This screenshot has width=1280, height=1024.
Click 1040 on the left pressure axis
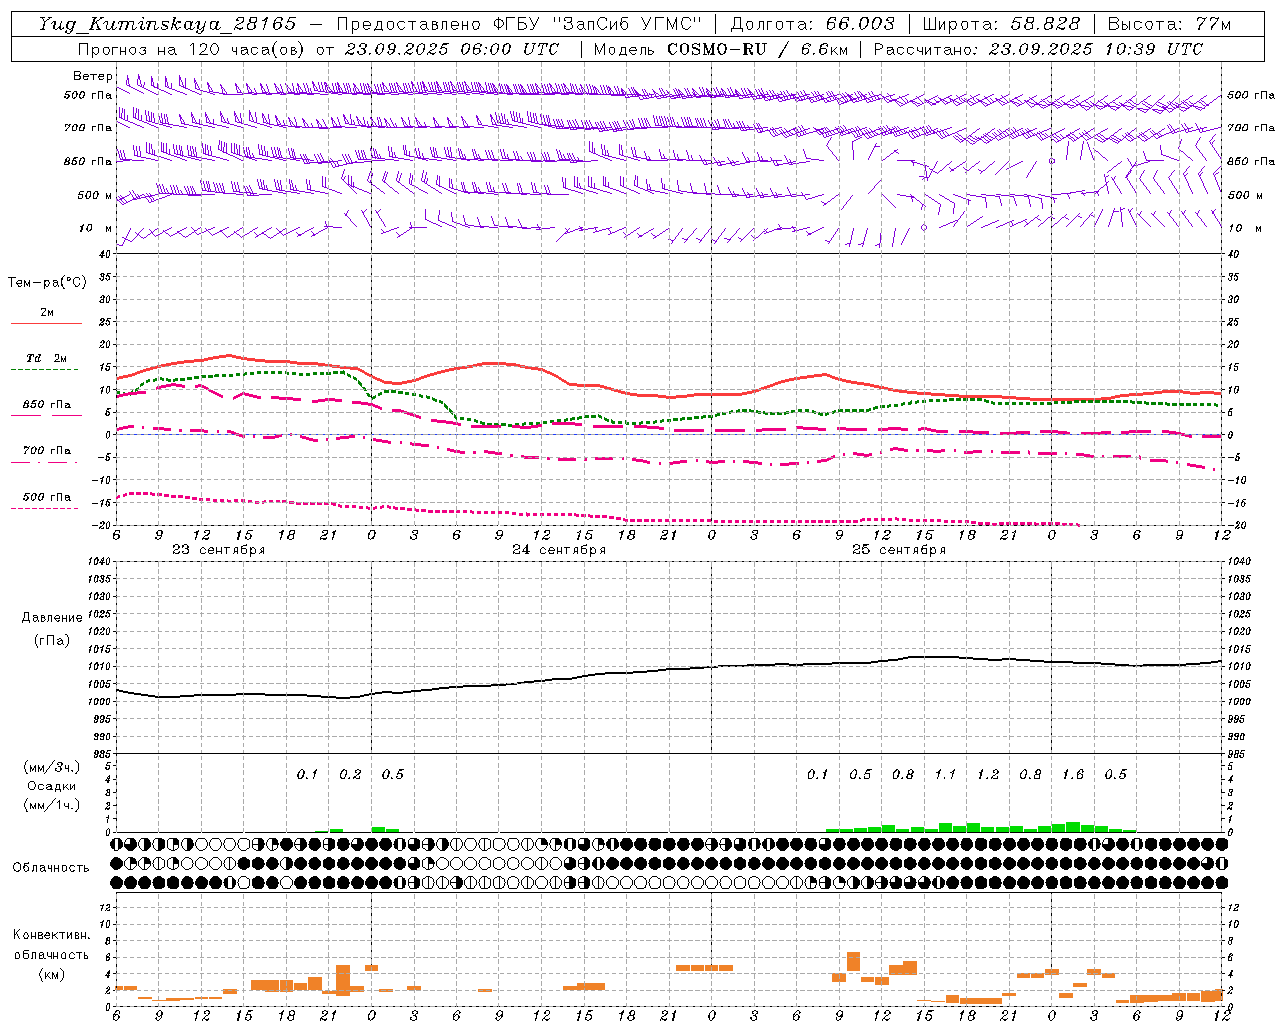pyautogui.click(x=98, y=561)
